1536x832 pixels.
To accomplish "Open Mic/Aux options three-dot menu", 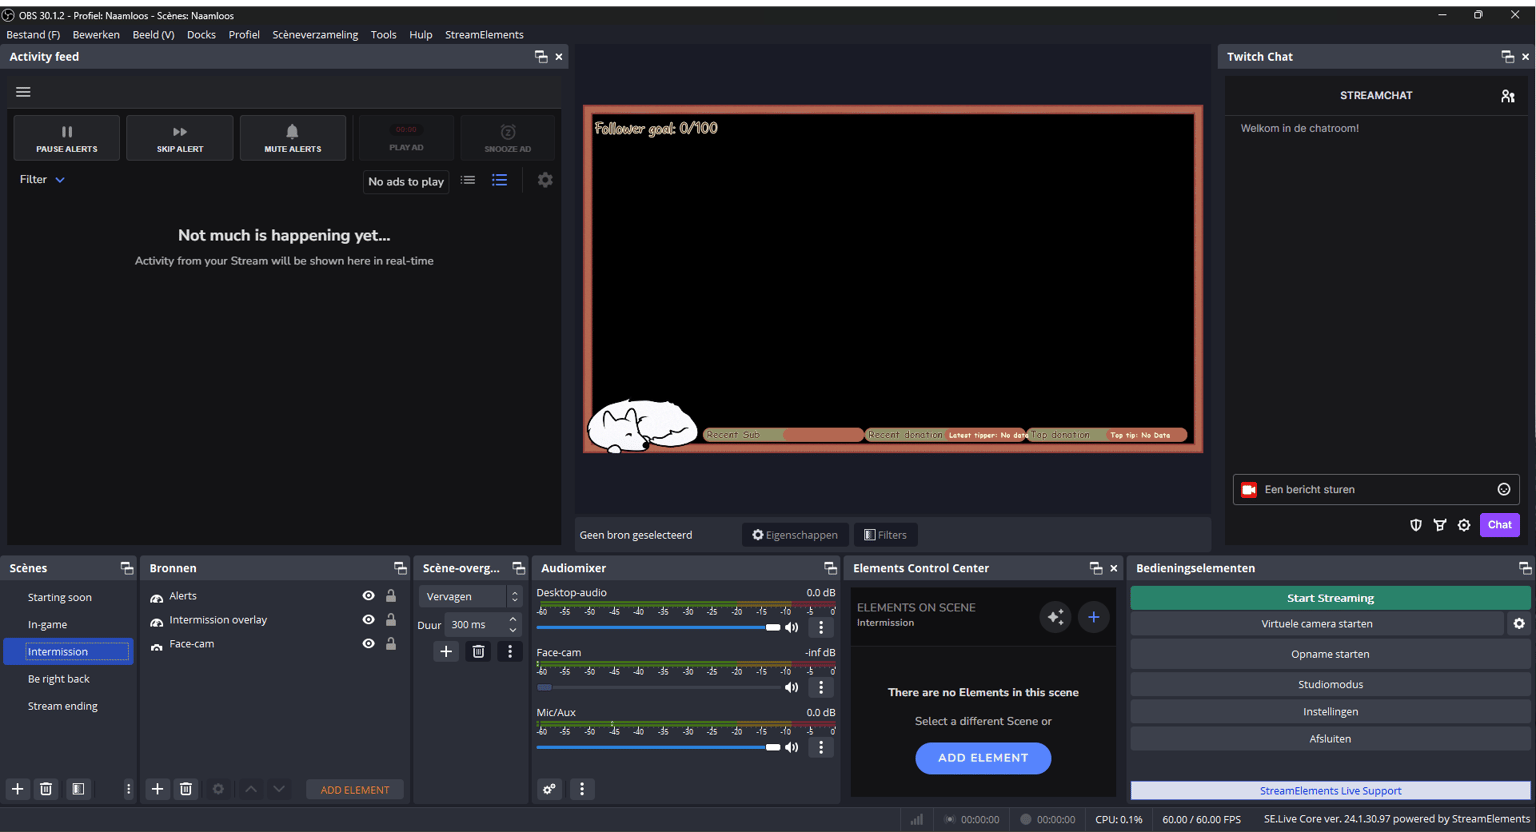I will (821, 748).
